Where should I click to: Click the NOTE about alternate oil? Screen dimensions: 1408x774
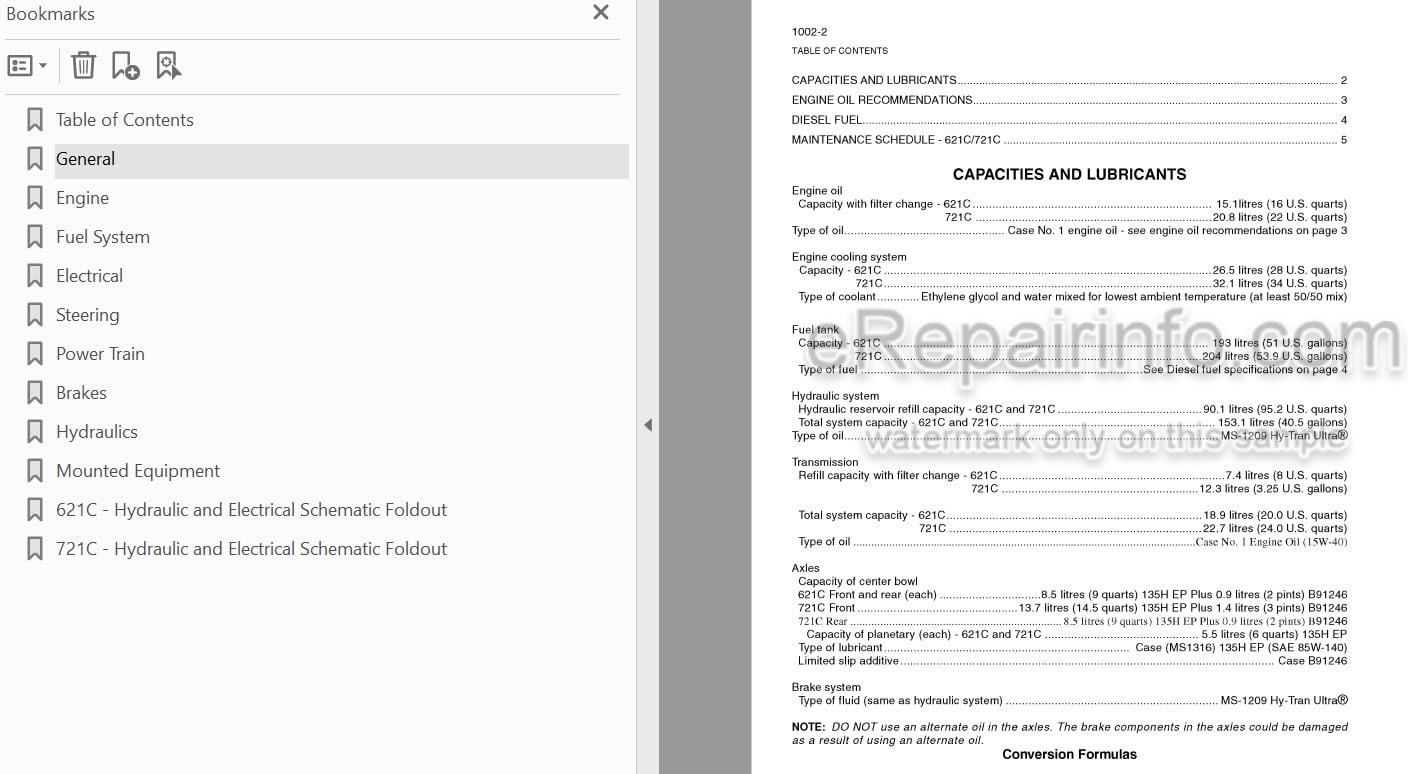[1069, 734]
